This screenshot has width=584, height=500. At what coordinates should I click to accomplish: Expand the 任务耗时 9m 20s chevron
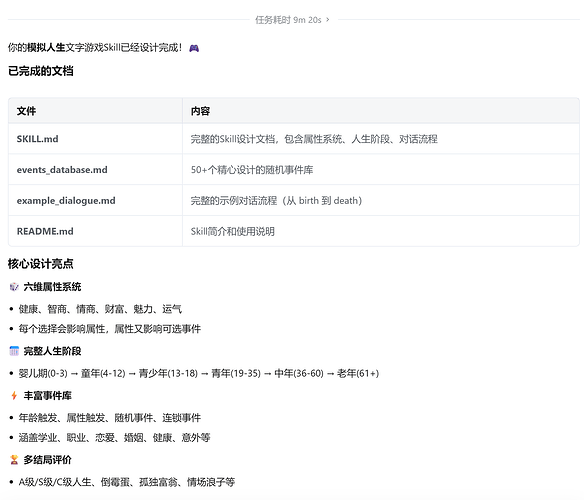(x=328, y=19)
